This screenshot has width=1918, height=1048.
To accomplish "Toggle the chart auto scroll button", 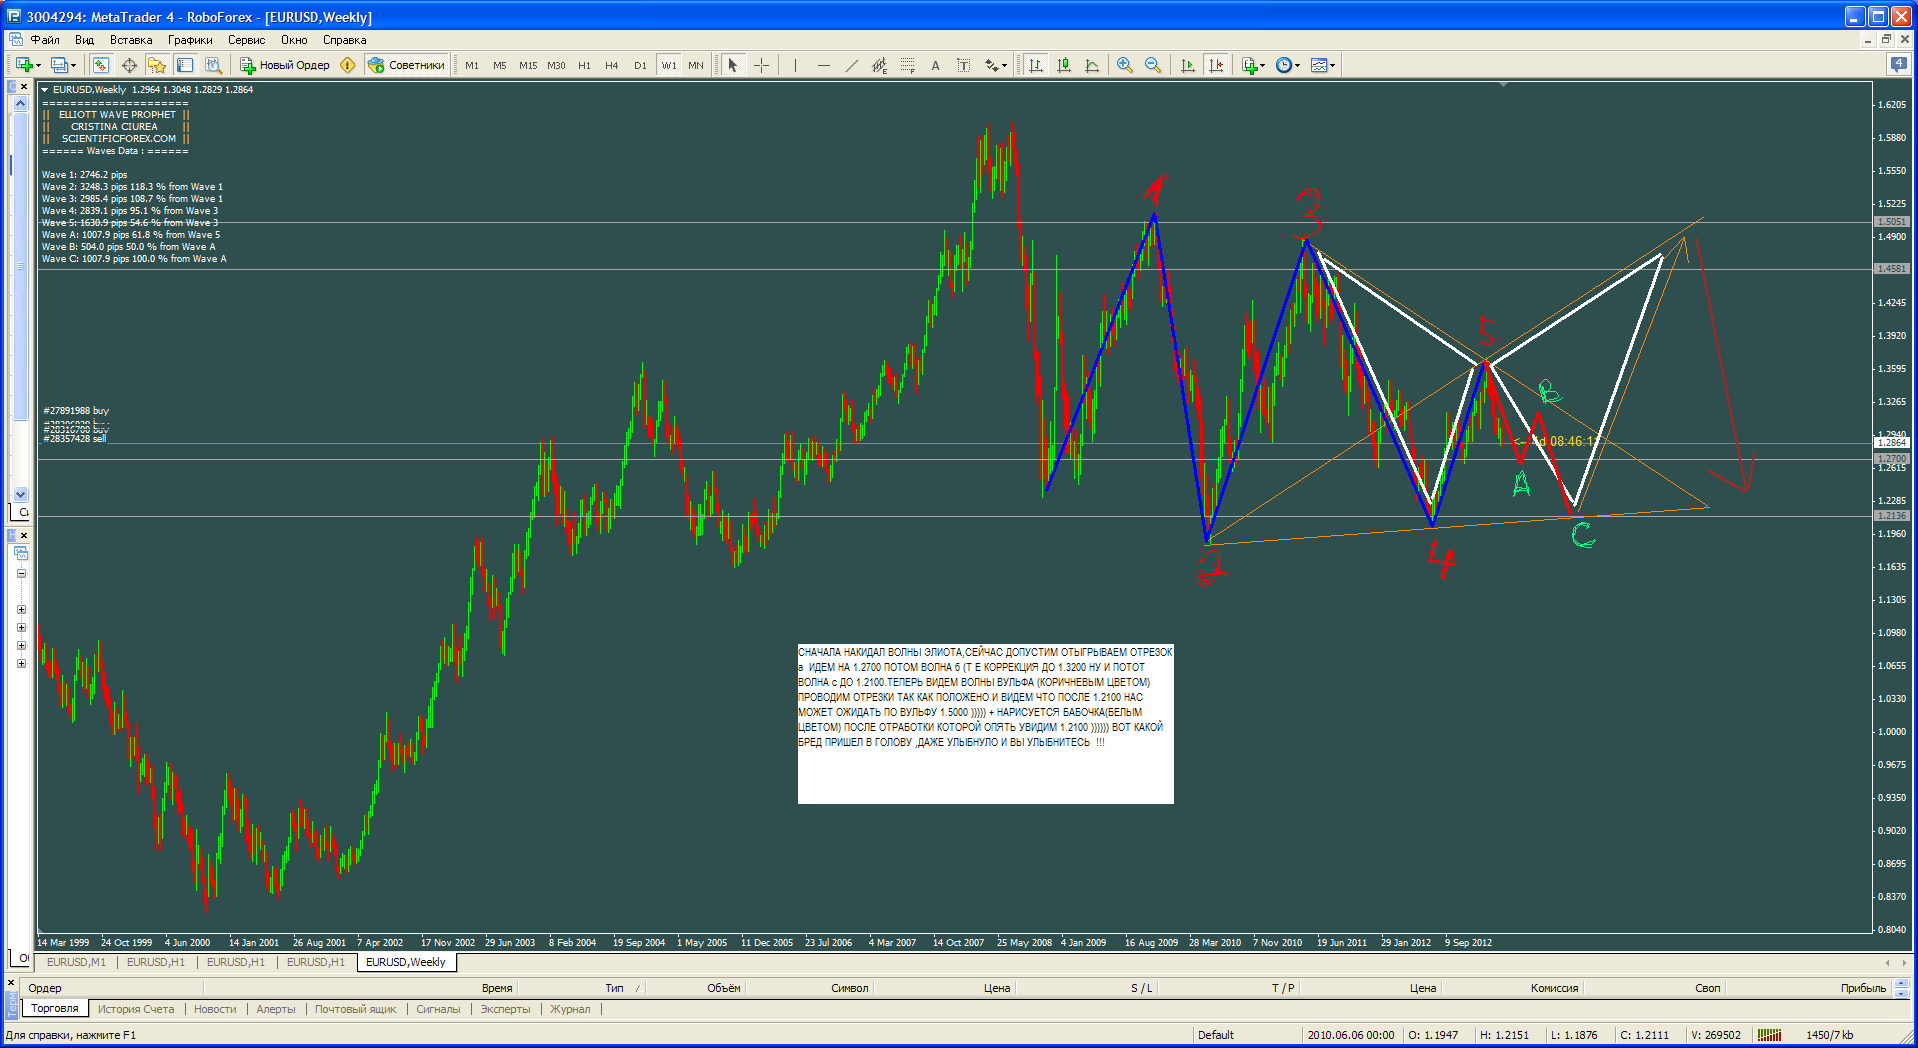I will pyautogui.click(x=1188, y=65).
